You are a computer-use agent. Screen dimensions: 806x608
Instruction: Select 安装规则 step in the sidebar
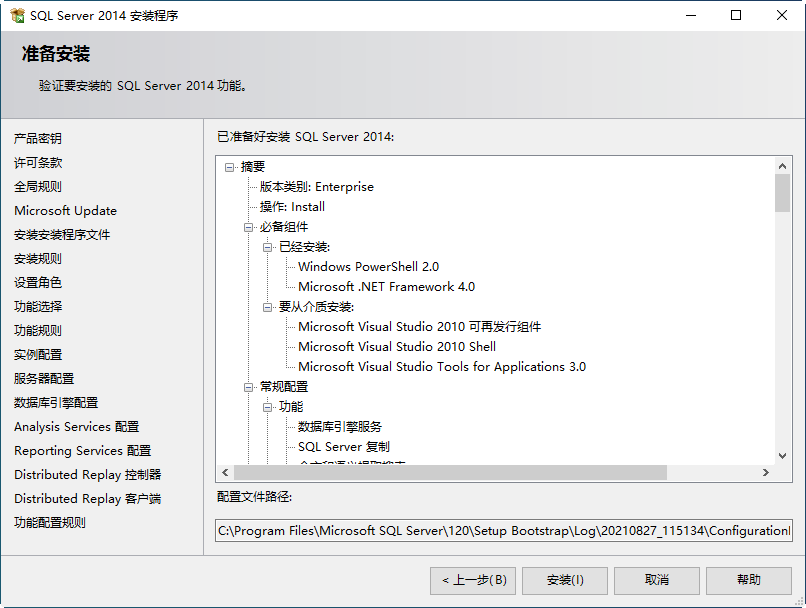(x=38, y=259)
